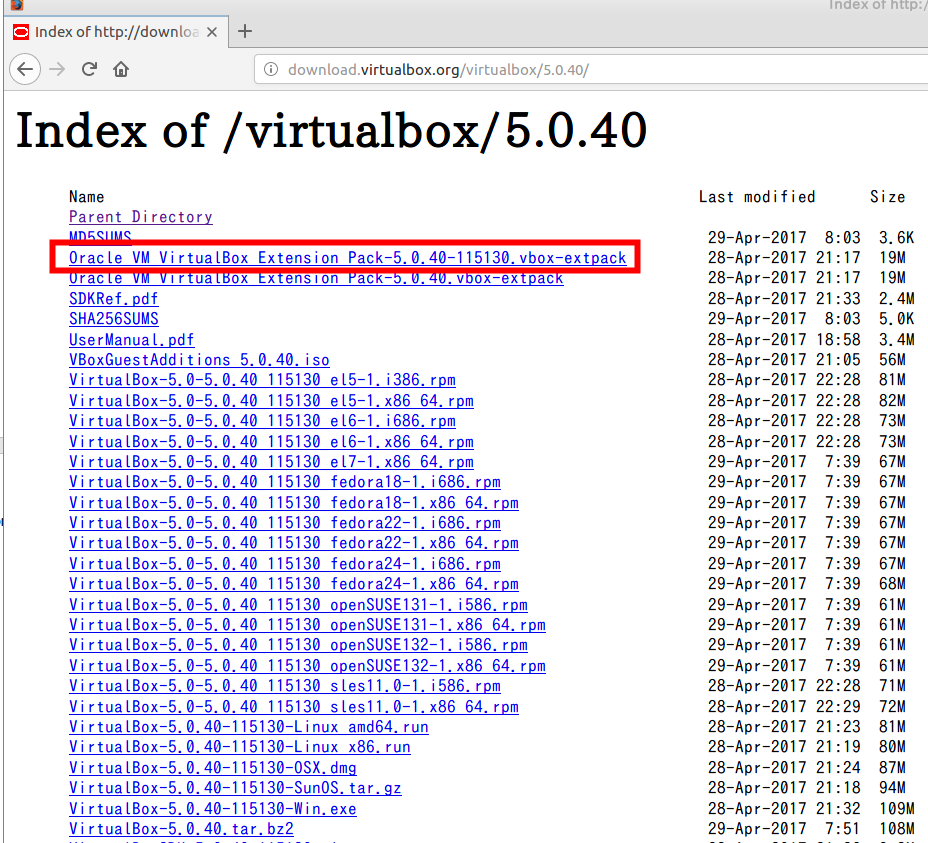Download VBoxGuestAdditions_5.0.40.iso
The image size is (928, 843).
[x=199, y=360]
